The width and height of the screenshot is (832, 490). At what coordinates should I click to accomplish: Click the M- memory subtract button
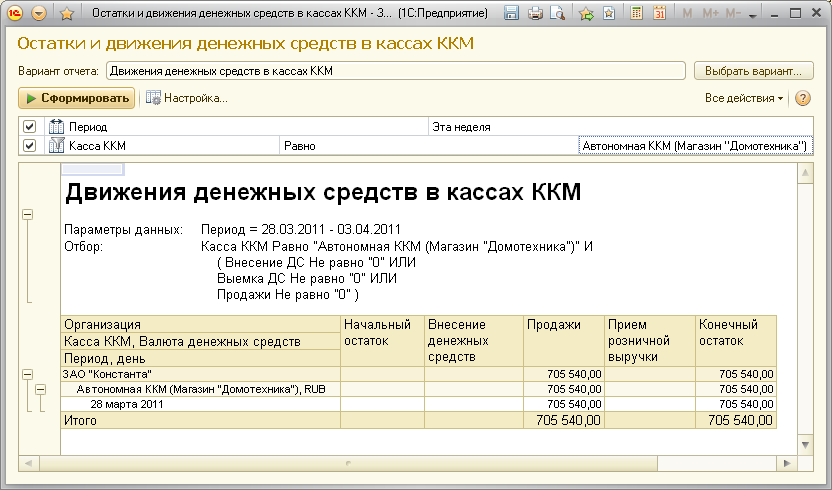point(733,13)
